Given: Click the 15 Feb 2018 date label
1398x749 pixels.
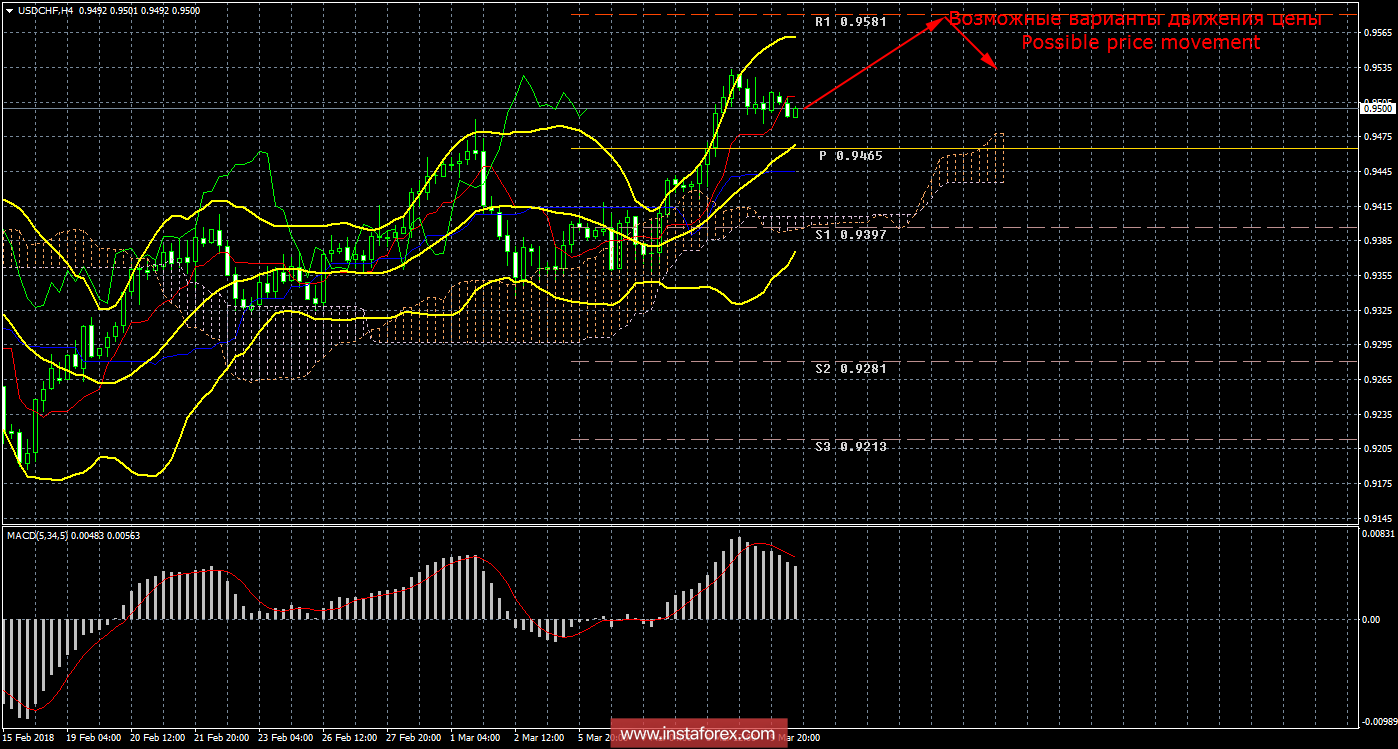Looking at the screenshot, I should [28, 738].
